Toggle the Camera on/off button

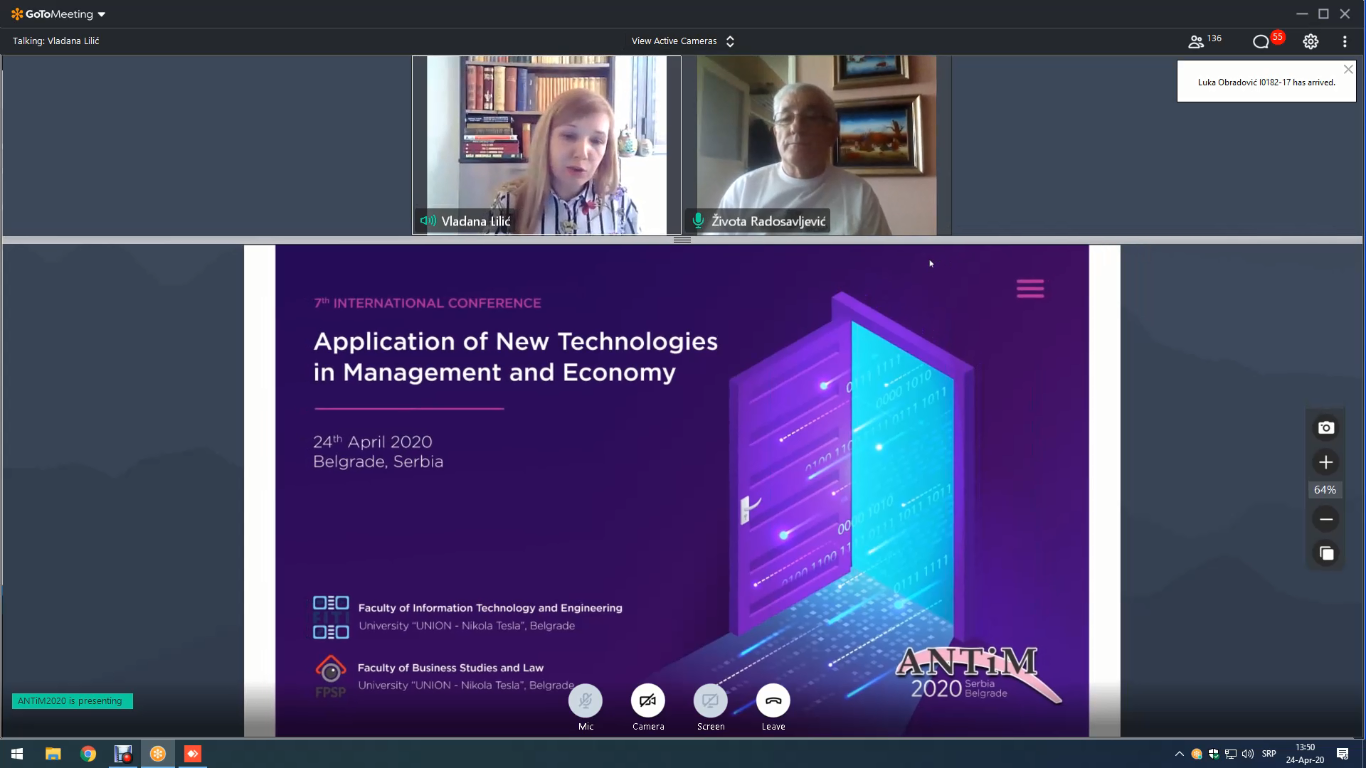click(648, 701)
